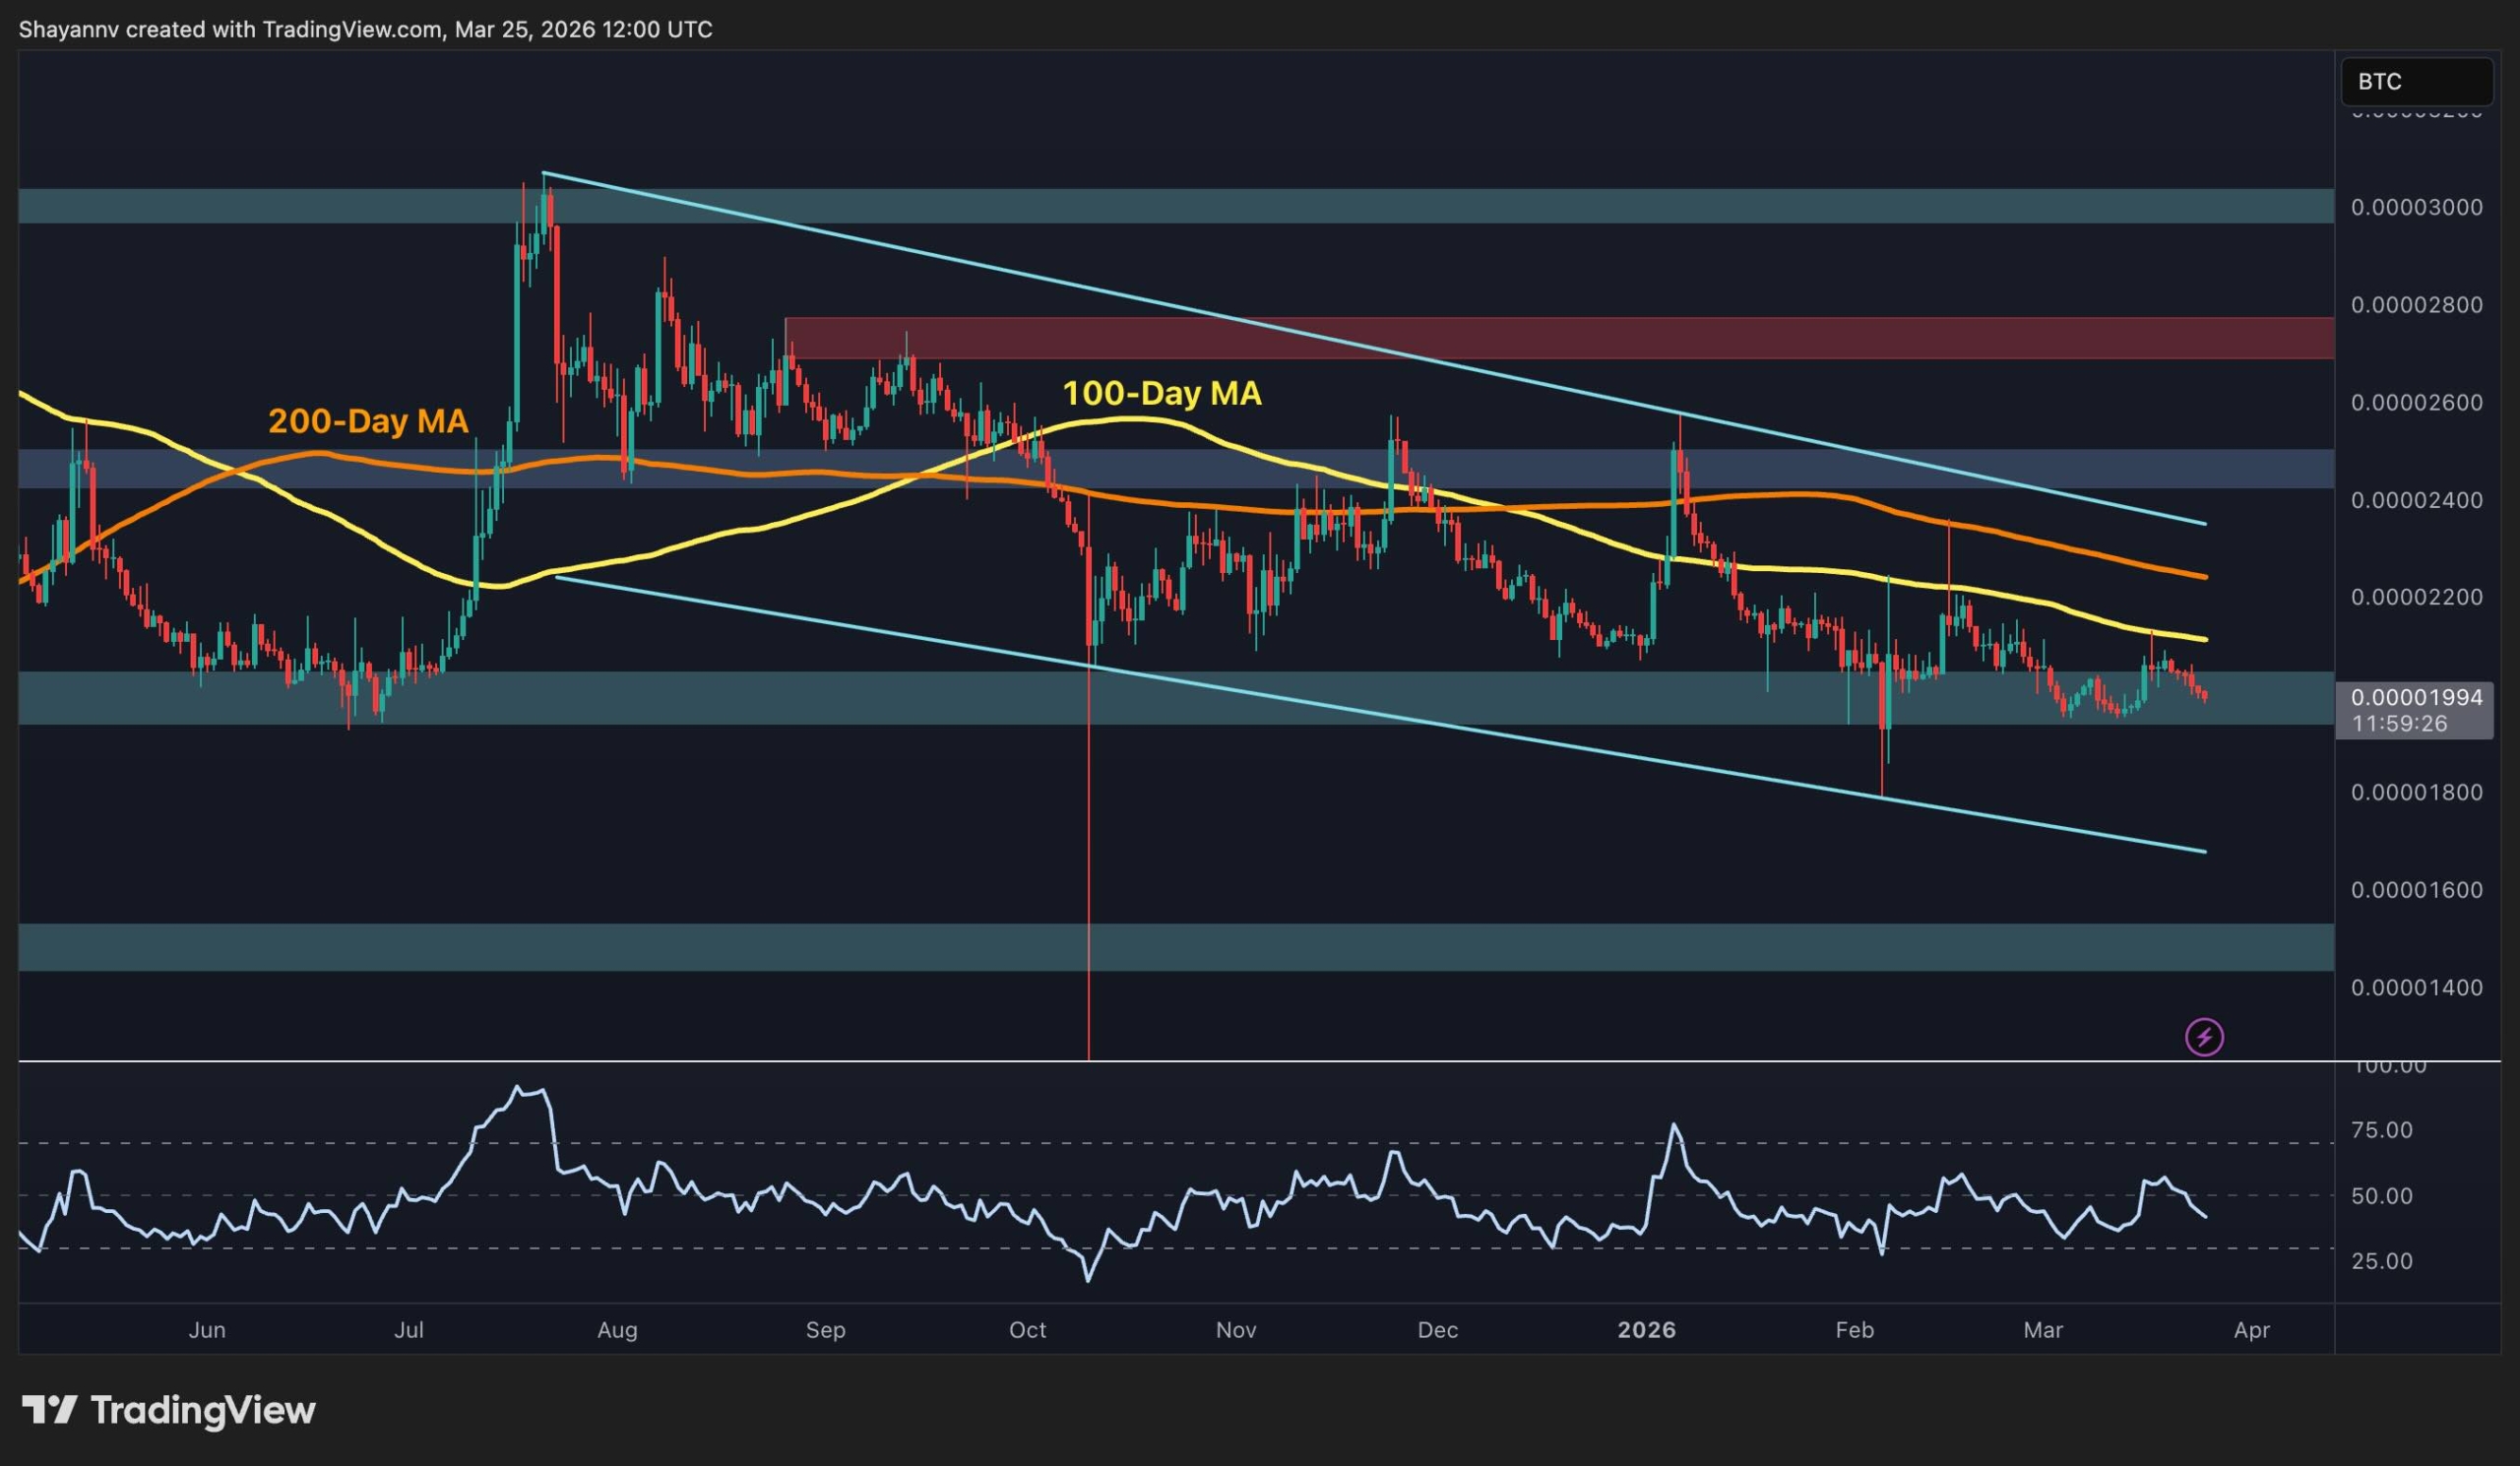Click the 100-Day MA yellow label
The width and height of the screenshot is (2520, 1466).
tap(1161, 393)
